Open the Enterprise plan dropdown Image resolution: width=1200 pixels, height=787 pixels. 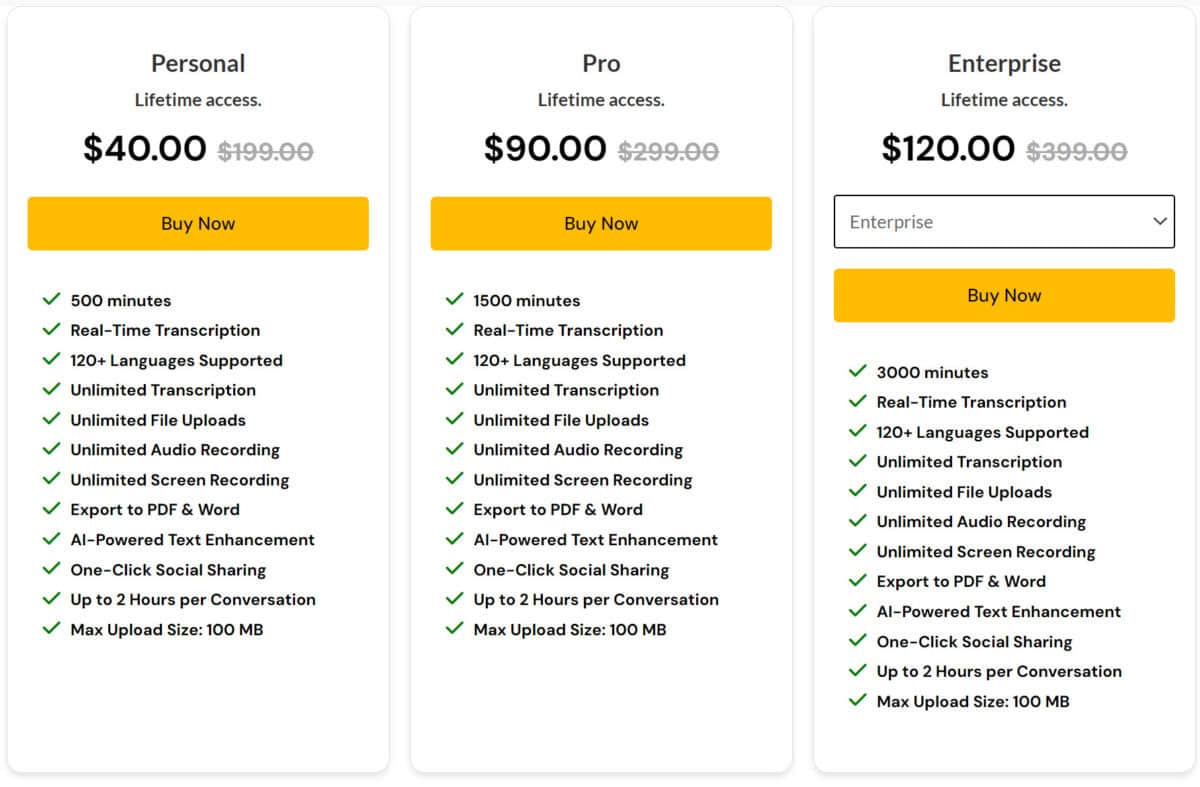tap(1004, 222)
